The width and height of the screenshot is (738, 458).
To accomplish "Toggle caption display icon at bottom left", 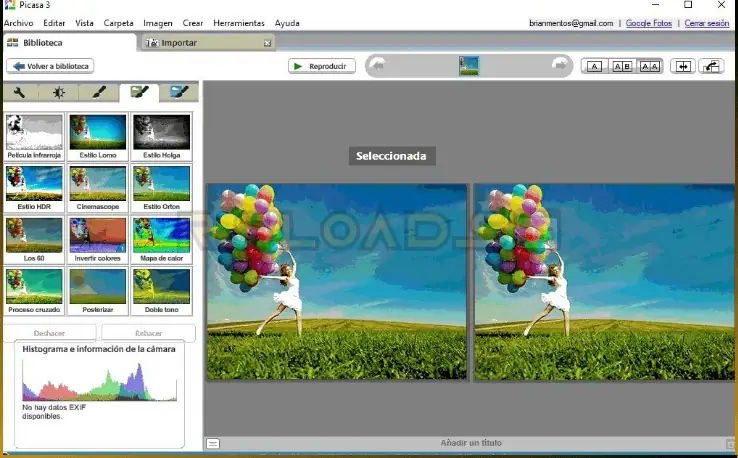I will (213, 443).
